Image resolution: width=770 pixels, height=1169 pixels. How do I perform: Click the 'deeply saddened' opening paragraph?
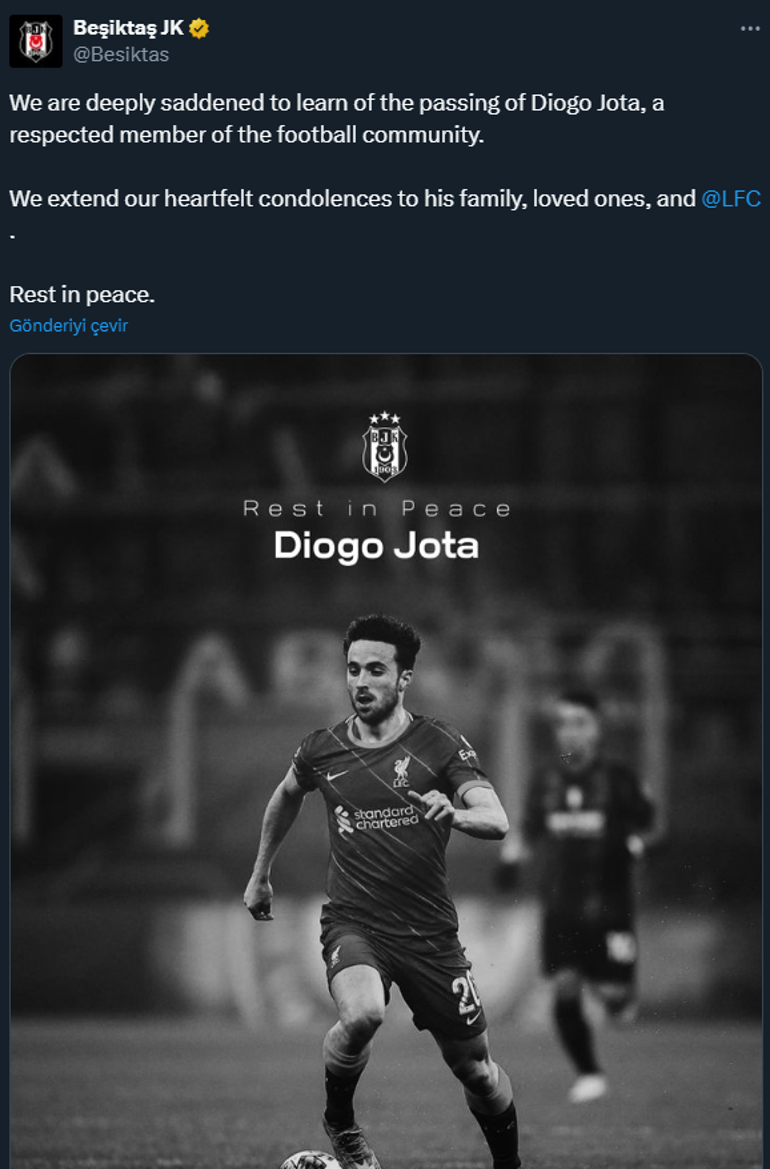[x=336, y=119]
